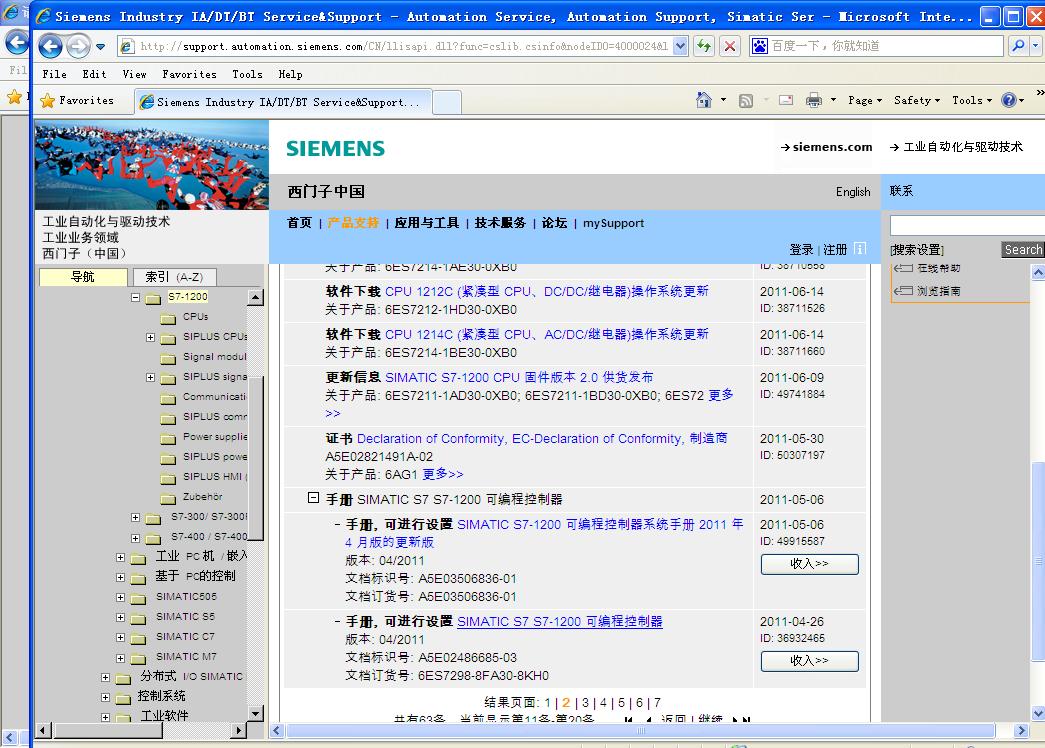Collapse the 手册 SIMATIC S7 S7-1200 section
1045x748 pixels.
pyautogui.click(x=313, y=497)
